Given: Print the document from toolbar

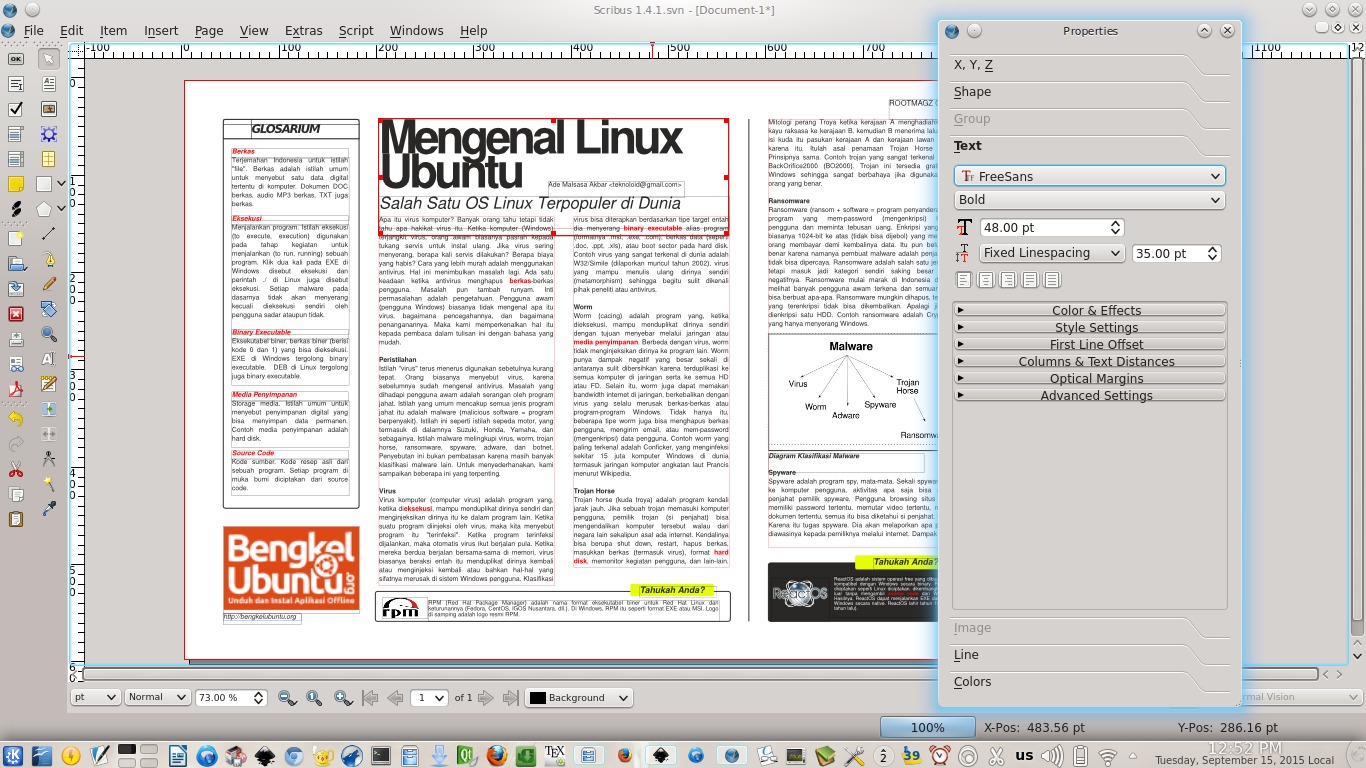Looking at the screenshot, I should [15, 339].
